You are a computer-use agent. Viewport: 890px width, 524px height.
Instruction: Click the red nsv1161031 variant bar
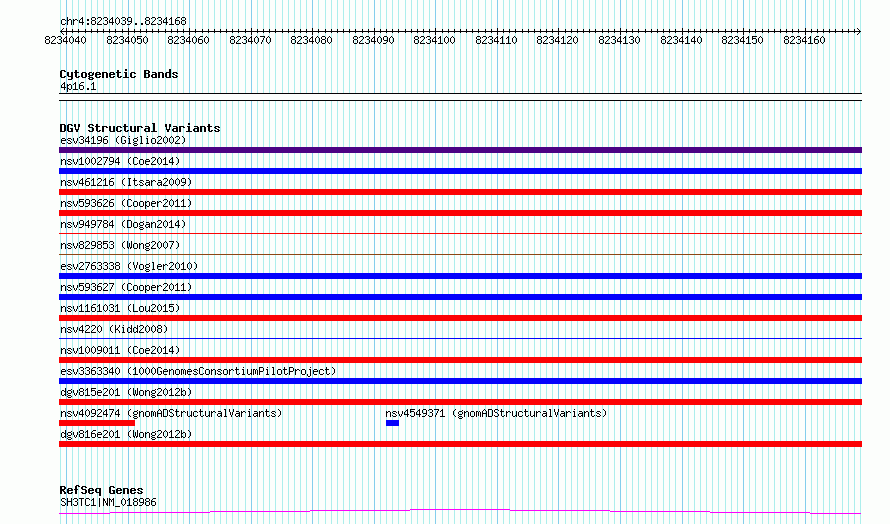(x=460, y=318)
